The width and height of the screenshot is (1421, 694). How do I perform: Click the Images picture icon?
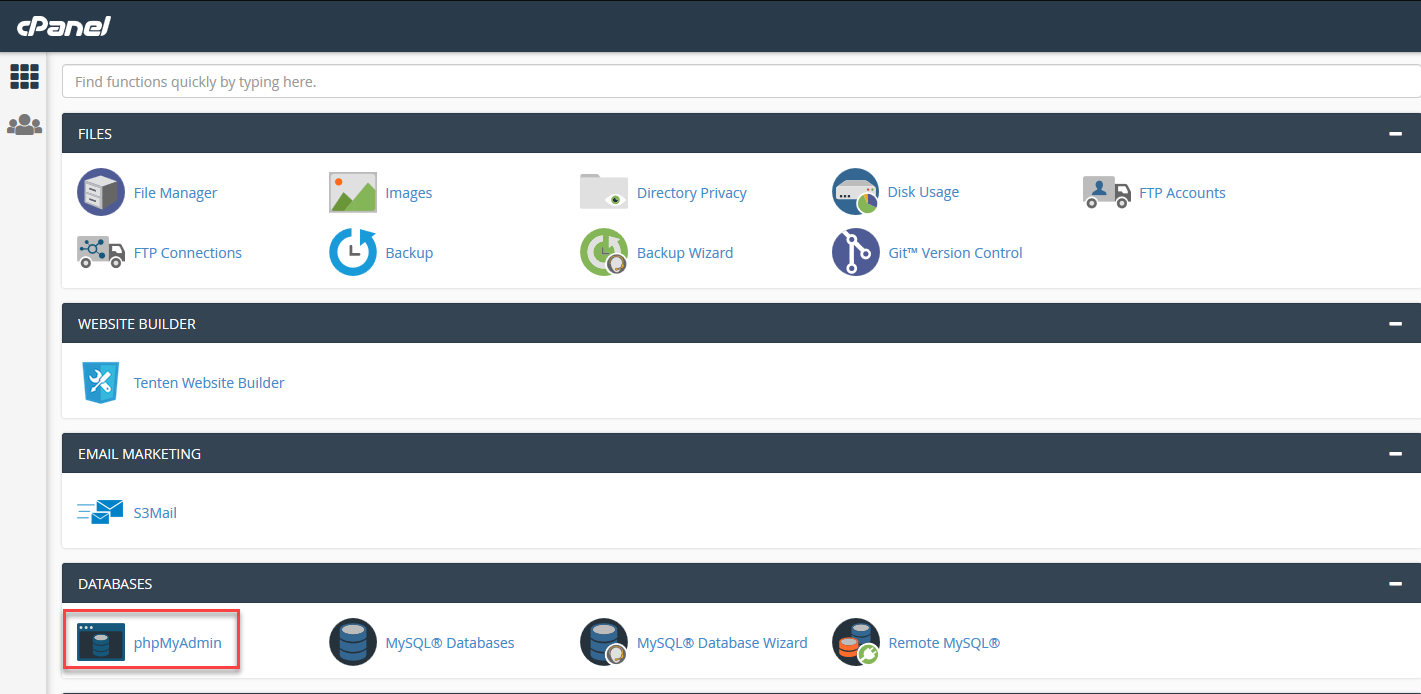point(353,192)
